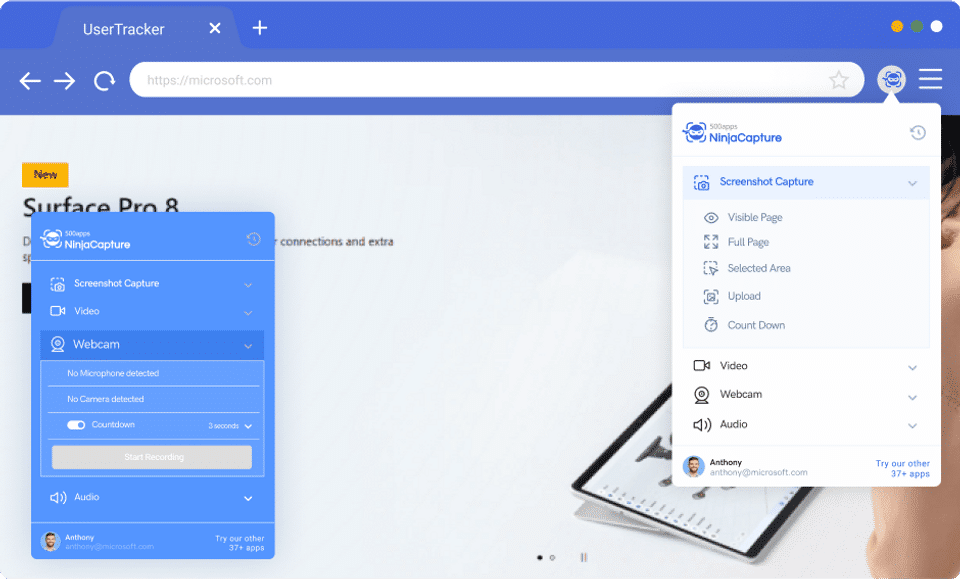Viewport: 960px width, 579px height.
Task: Open capture history in the white NinjaCapture panel
Action: click(917, 132)
